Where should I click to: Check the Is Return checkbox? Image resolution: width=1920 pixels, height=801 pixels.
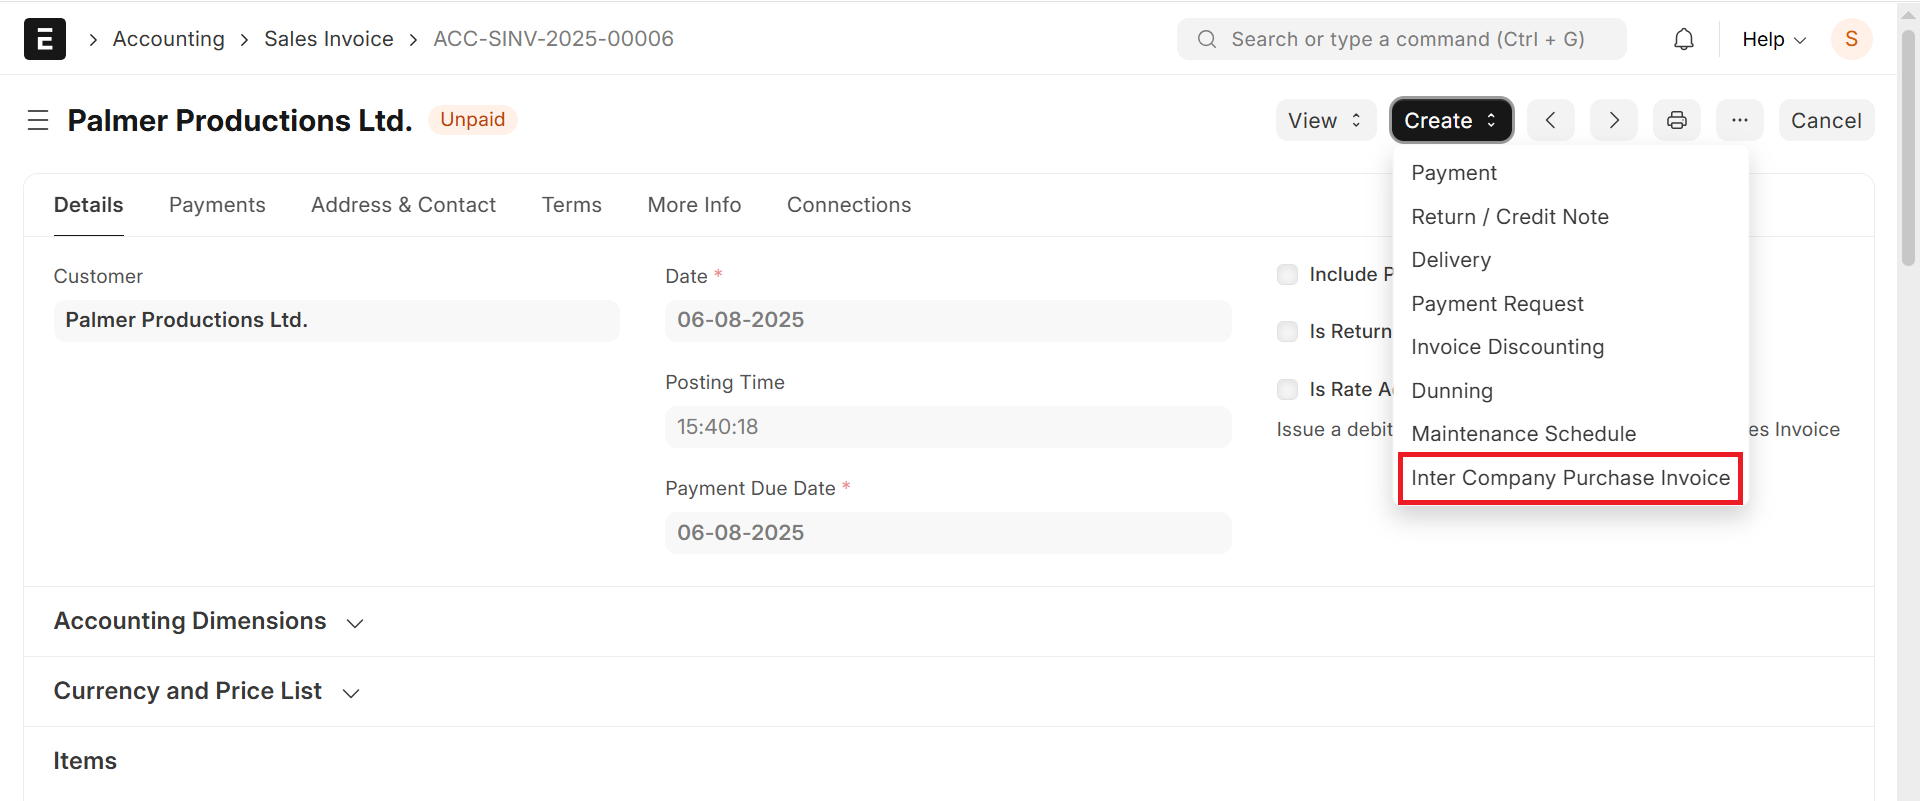click(x=1287, y=332)
